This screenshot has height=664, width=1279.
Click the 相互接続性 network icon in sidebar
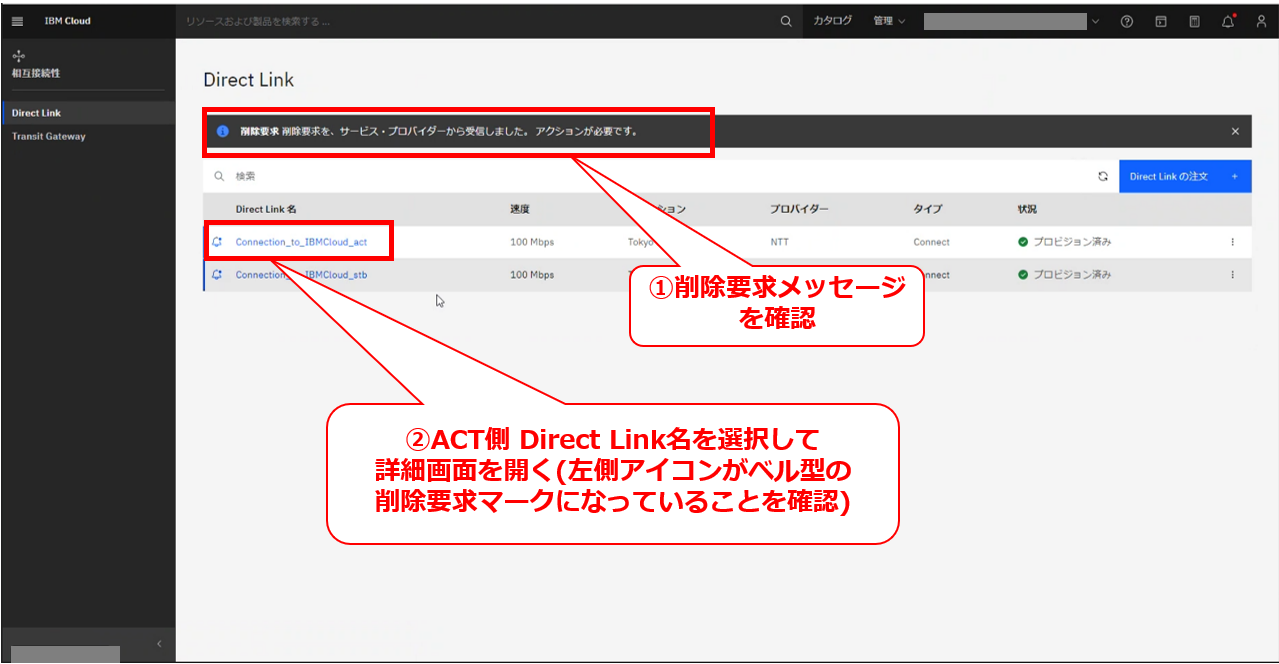coord(18,55)
